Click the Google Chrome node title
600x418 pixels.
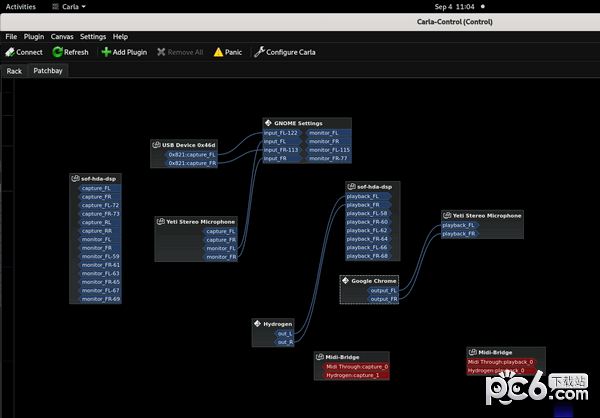(x=373, y=281)
